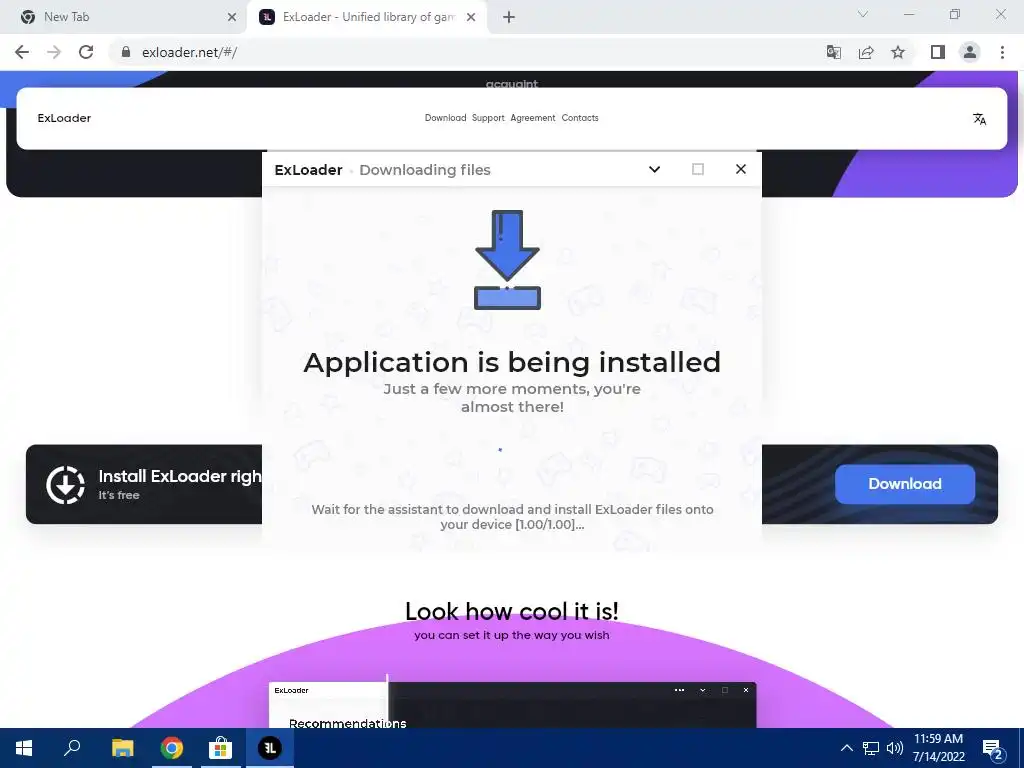The width and height of the screenshot is (1024, 768).
Task: Click the Recommendations preview thumbnail
Action: pos(513,705)
